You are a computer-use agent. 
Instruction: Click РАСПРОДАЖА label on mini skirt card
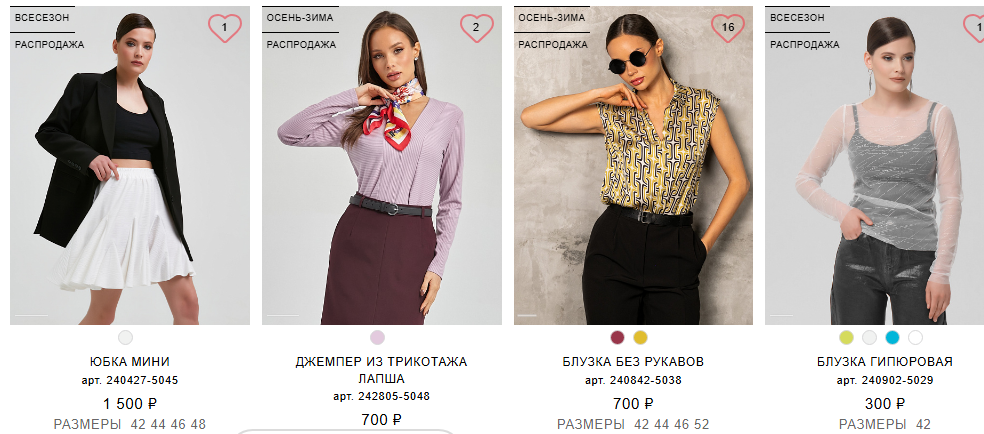(50, 45)
